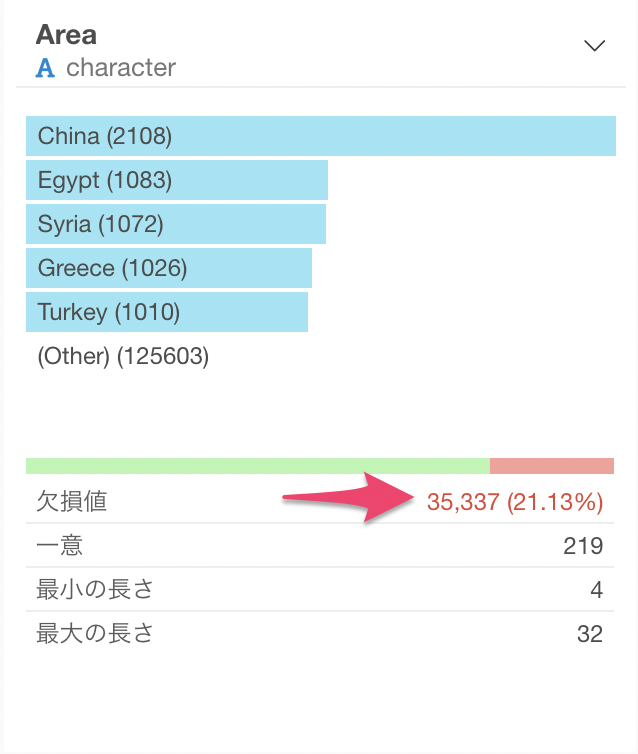
Task: Click the blue character type icon
Action: [x=45, y=68]
